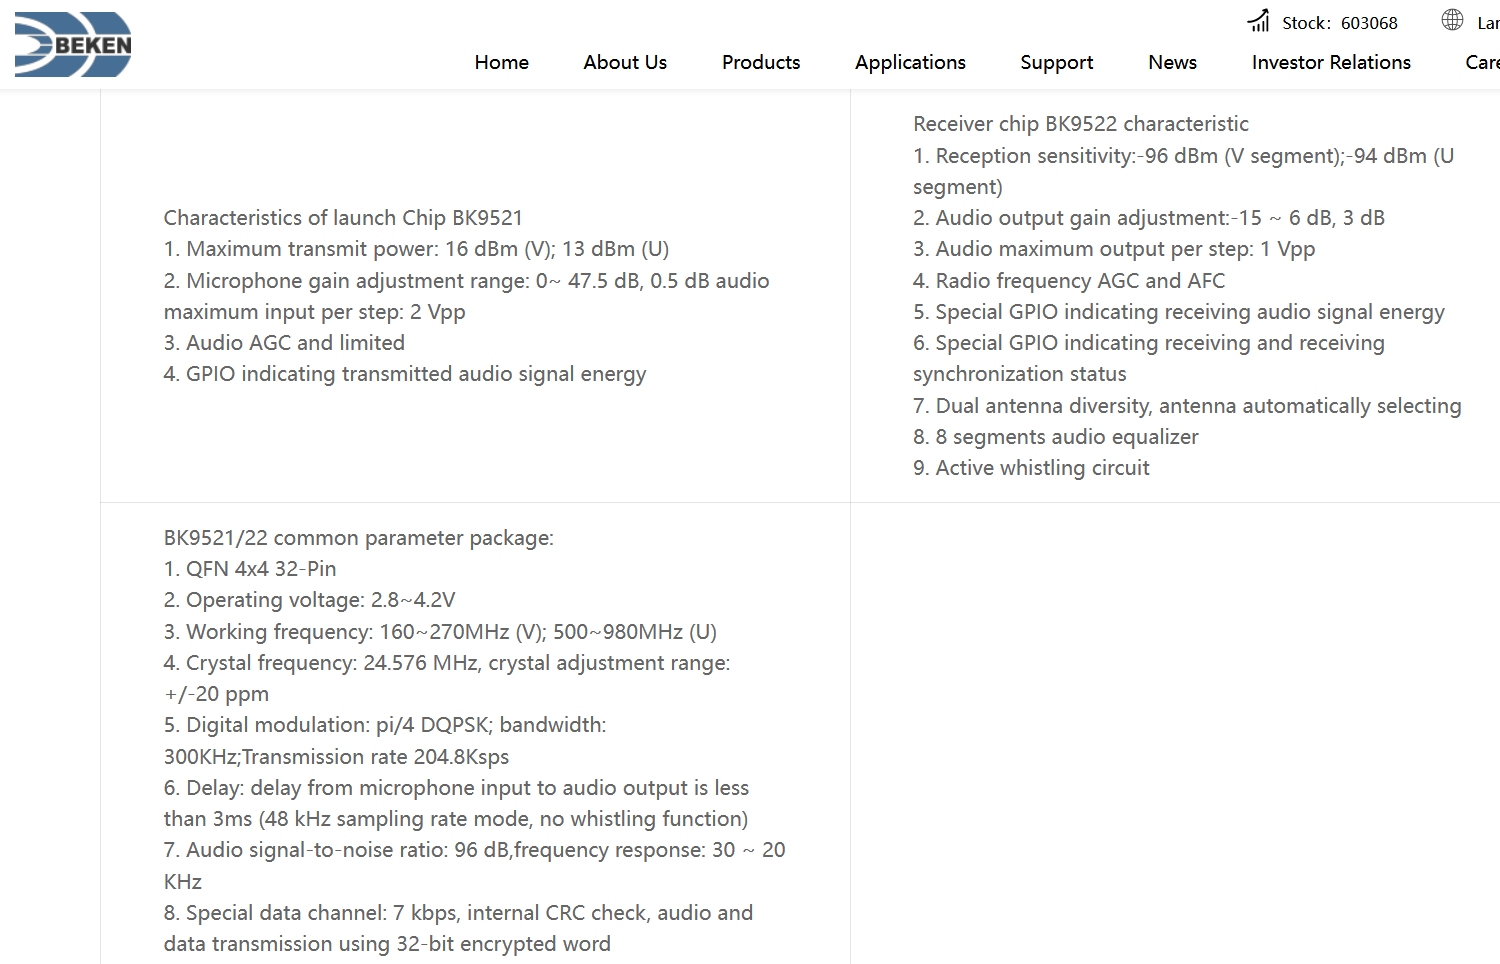Screen dimensions: 1500x964
Task: Open the Home menu item
Action: pyautogui.click(x=501, y=62)
